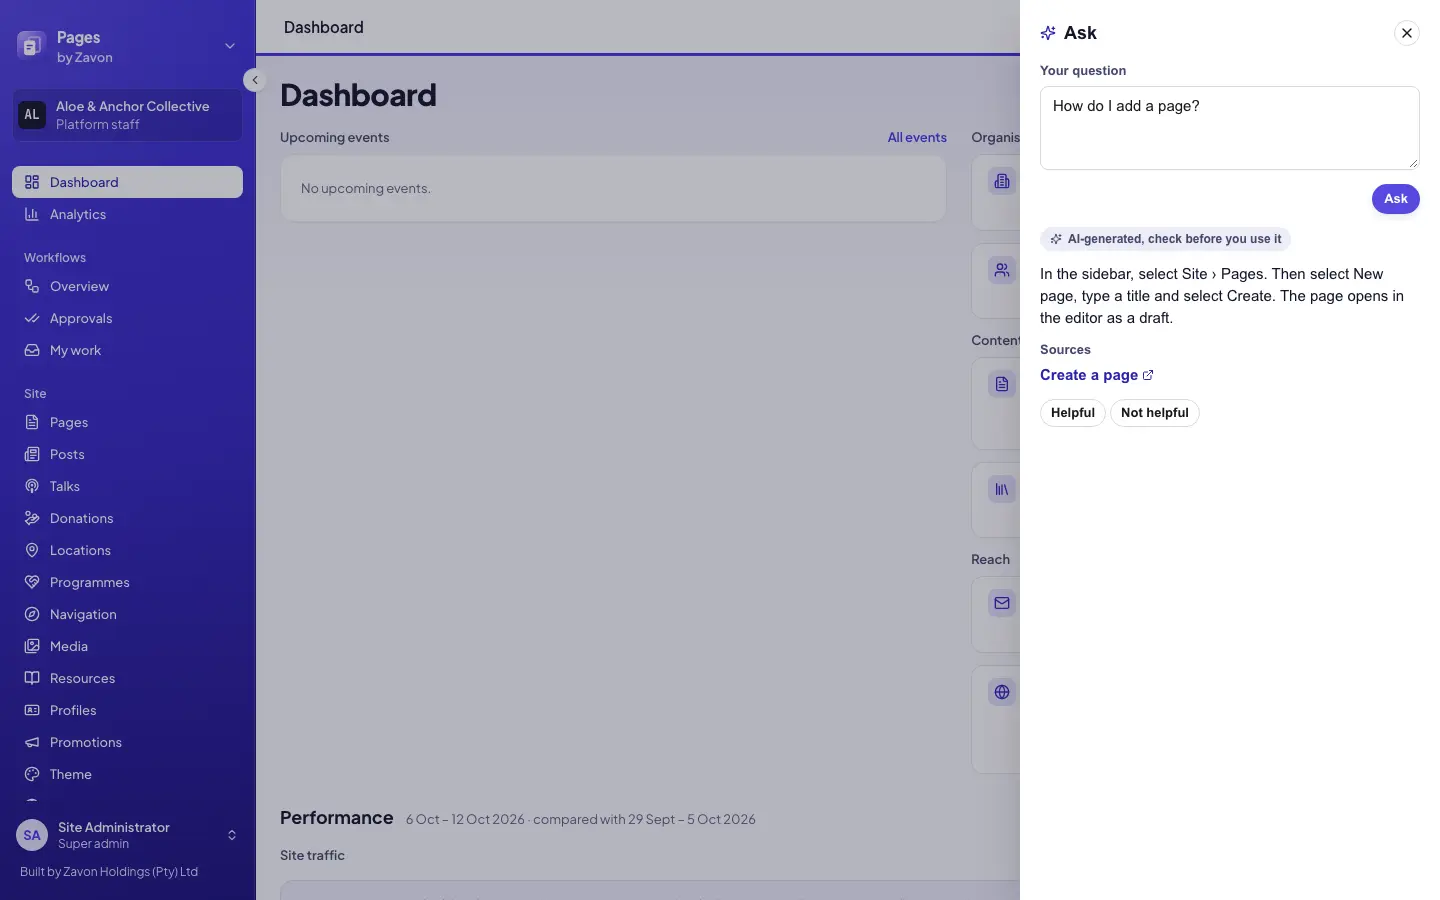The height and width of the screenshot is (900, 1440).
Task: Click the Locations map pin icon
Action: 32,550
